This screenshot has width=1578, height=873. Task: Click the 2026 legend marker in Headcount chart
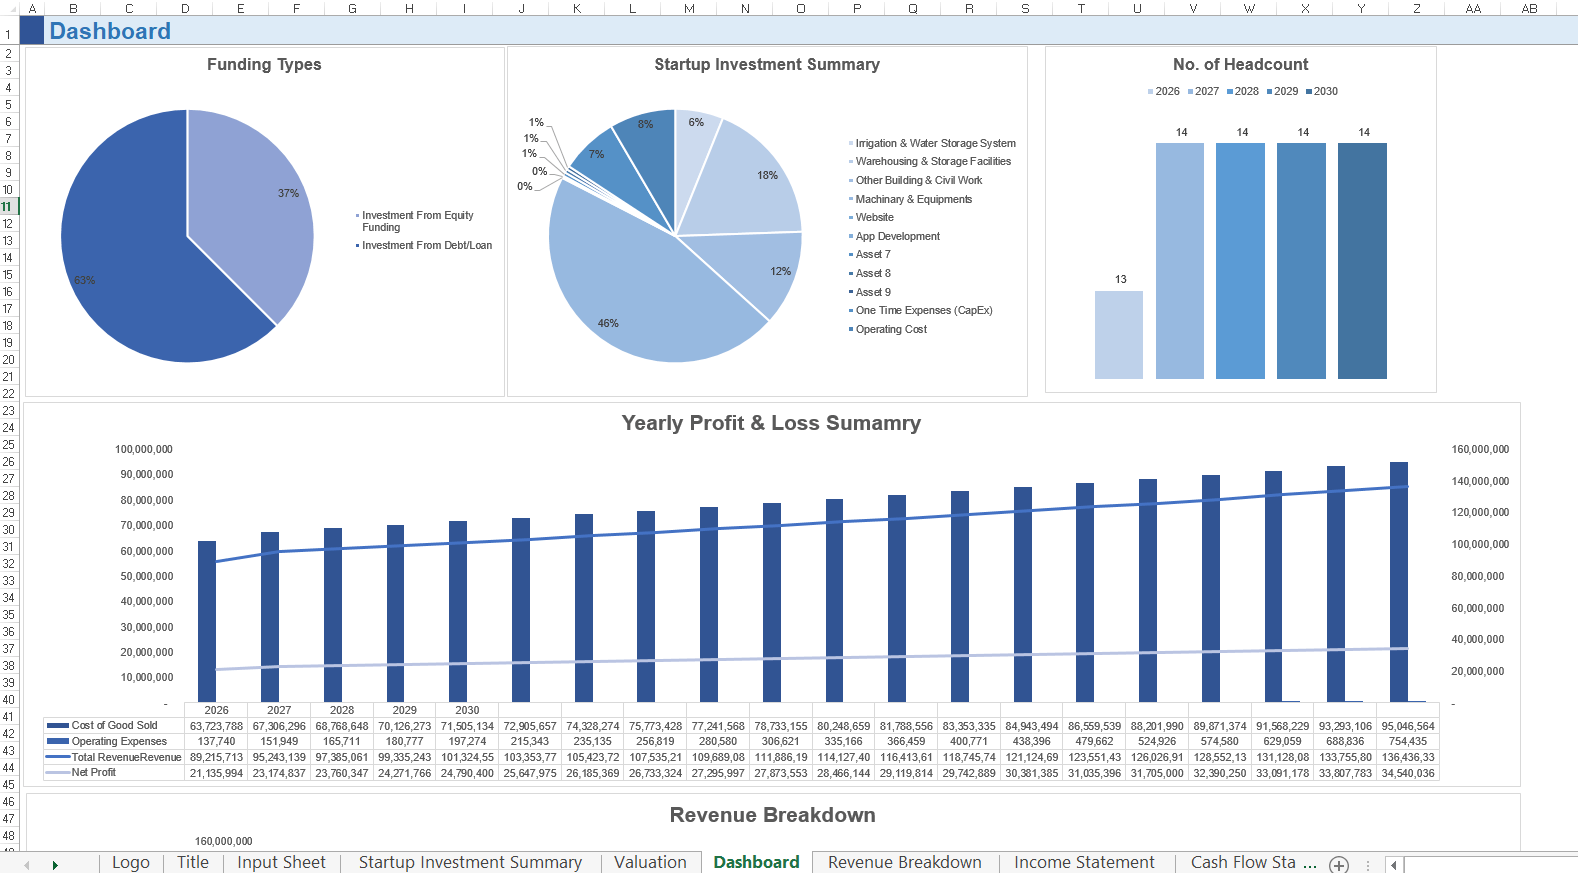(x=1150, y=92)
